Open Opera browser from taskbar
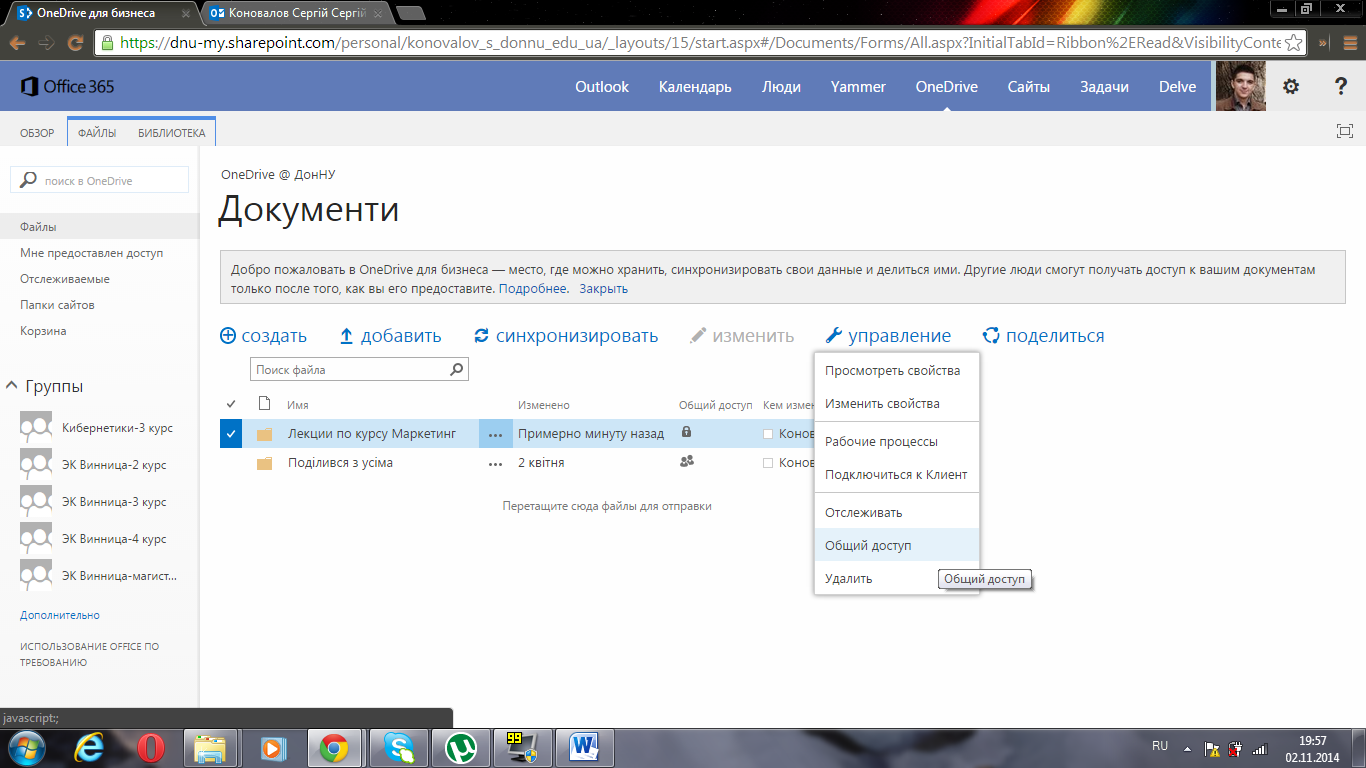Screen dimensions: 1366x768 (151, 748)
